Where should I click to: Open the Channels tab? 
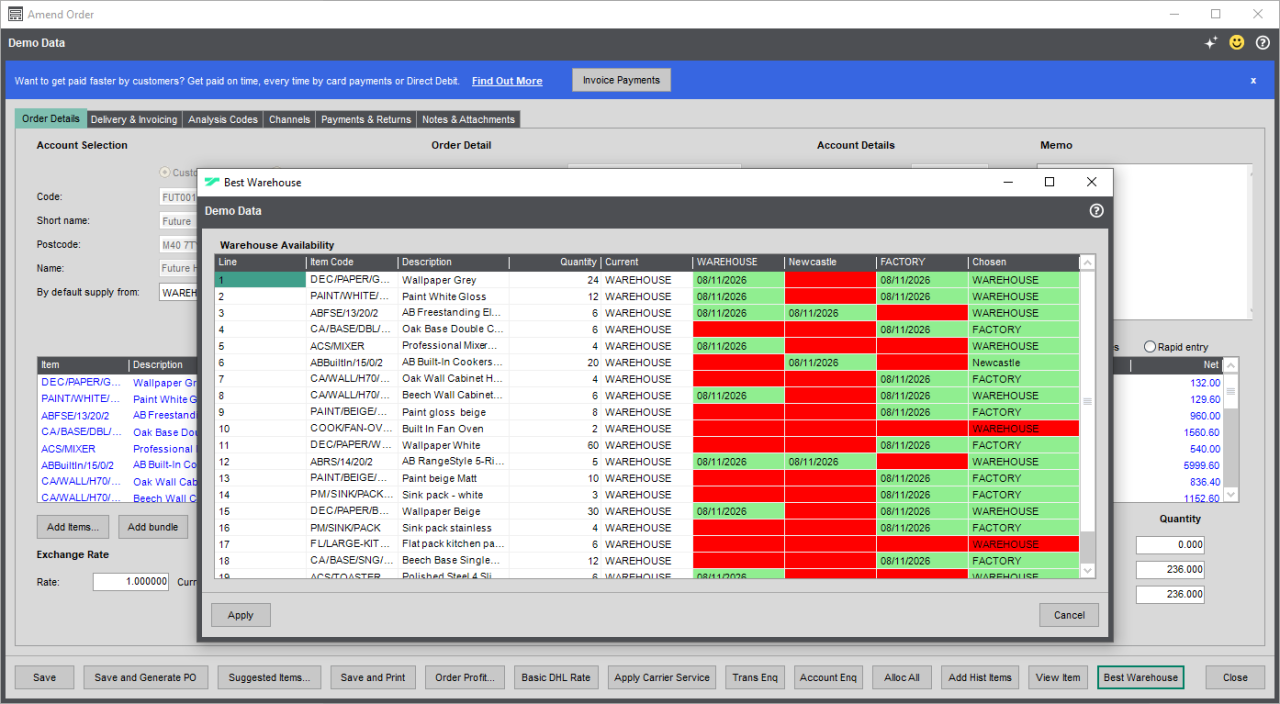289,119
